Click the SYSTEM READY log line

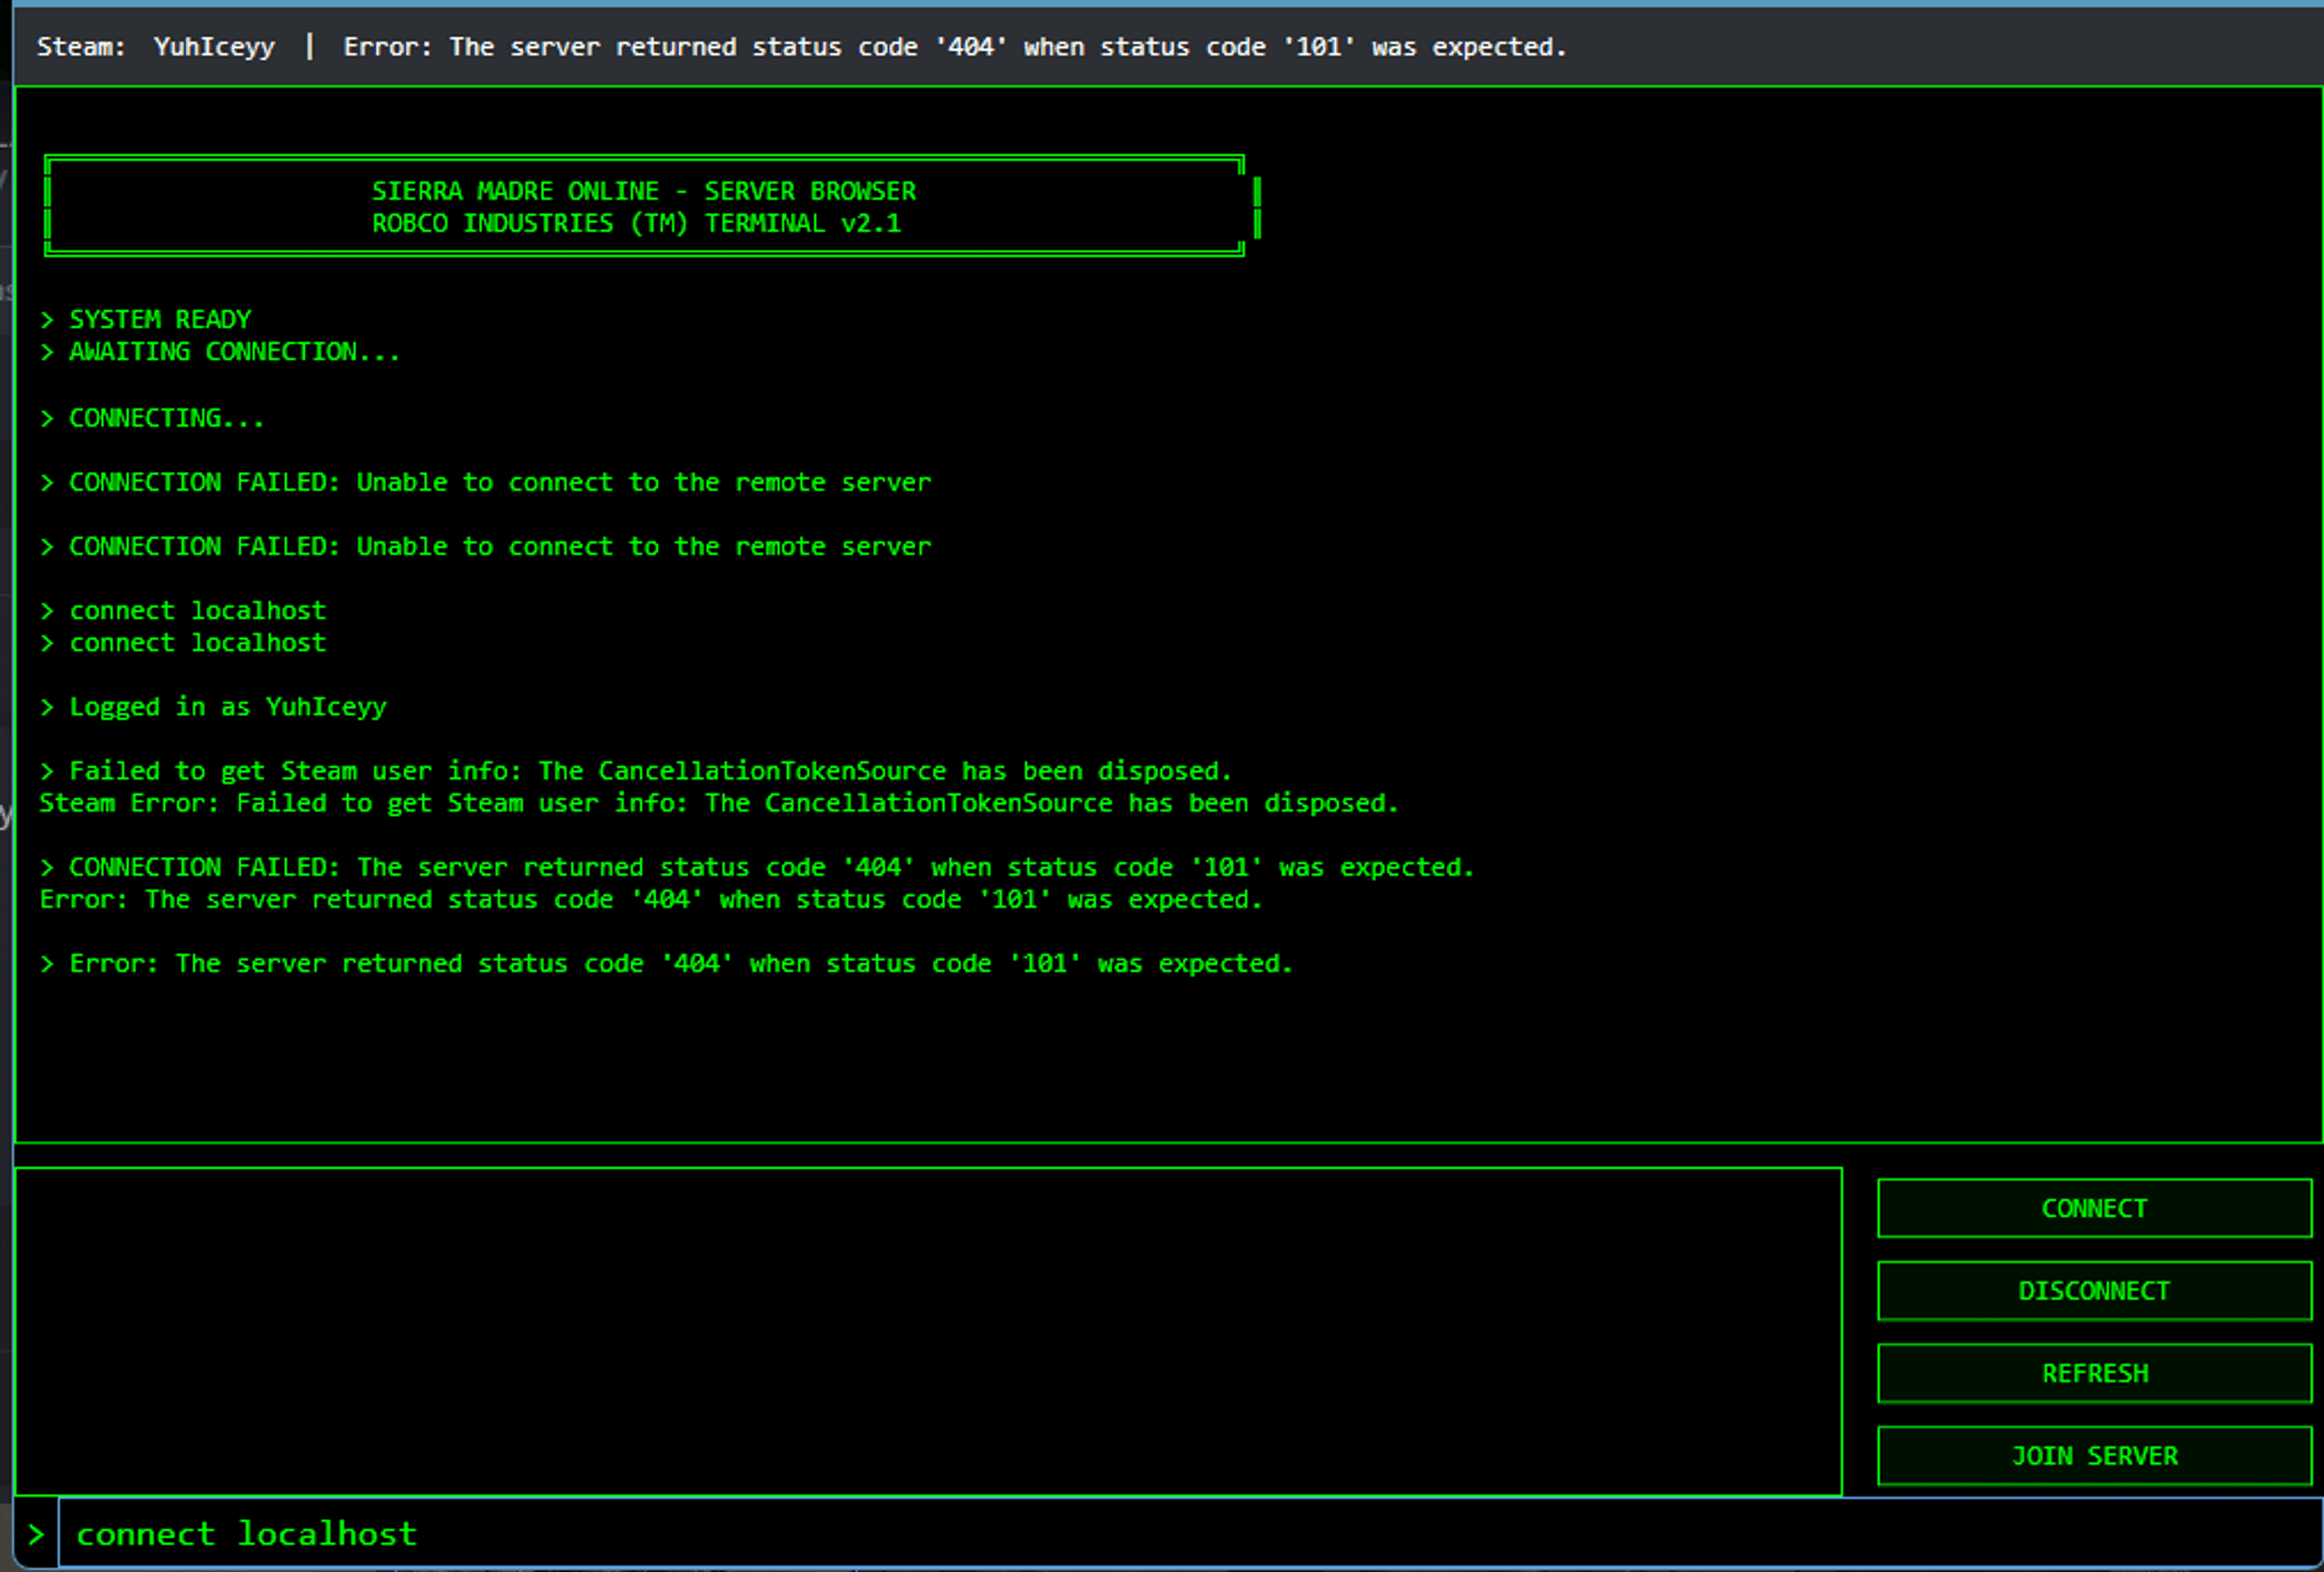pos(159,319)
